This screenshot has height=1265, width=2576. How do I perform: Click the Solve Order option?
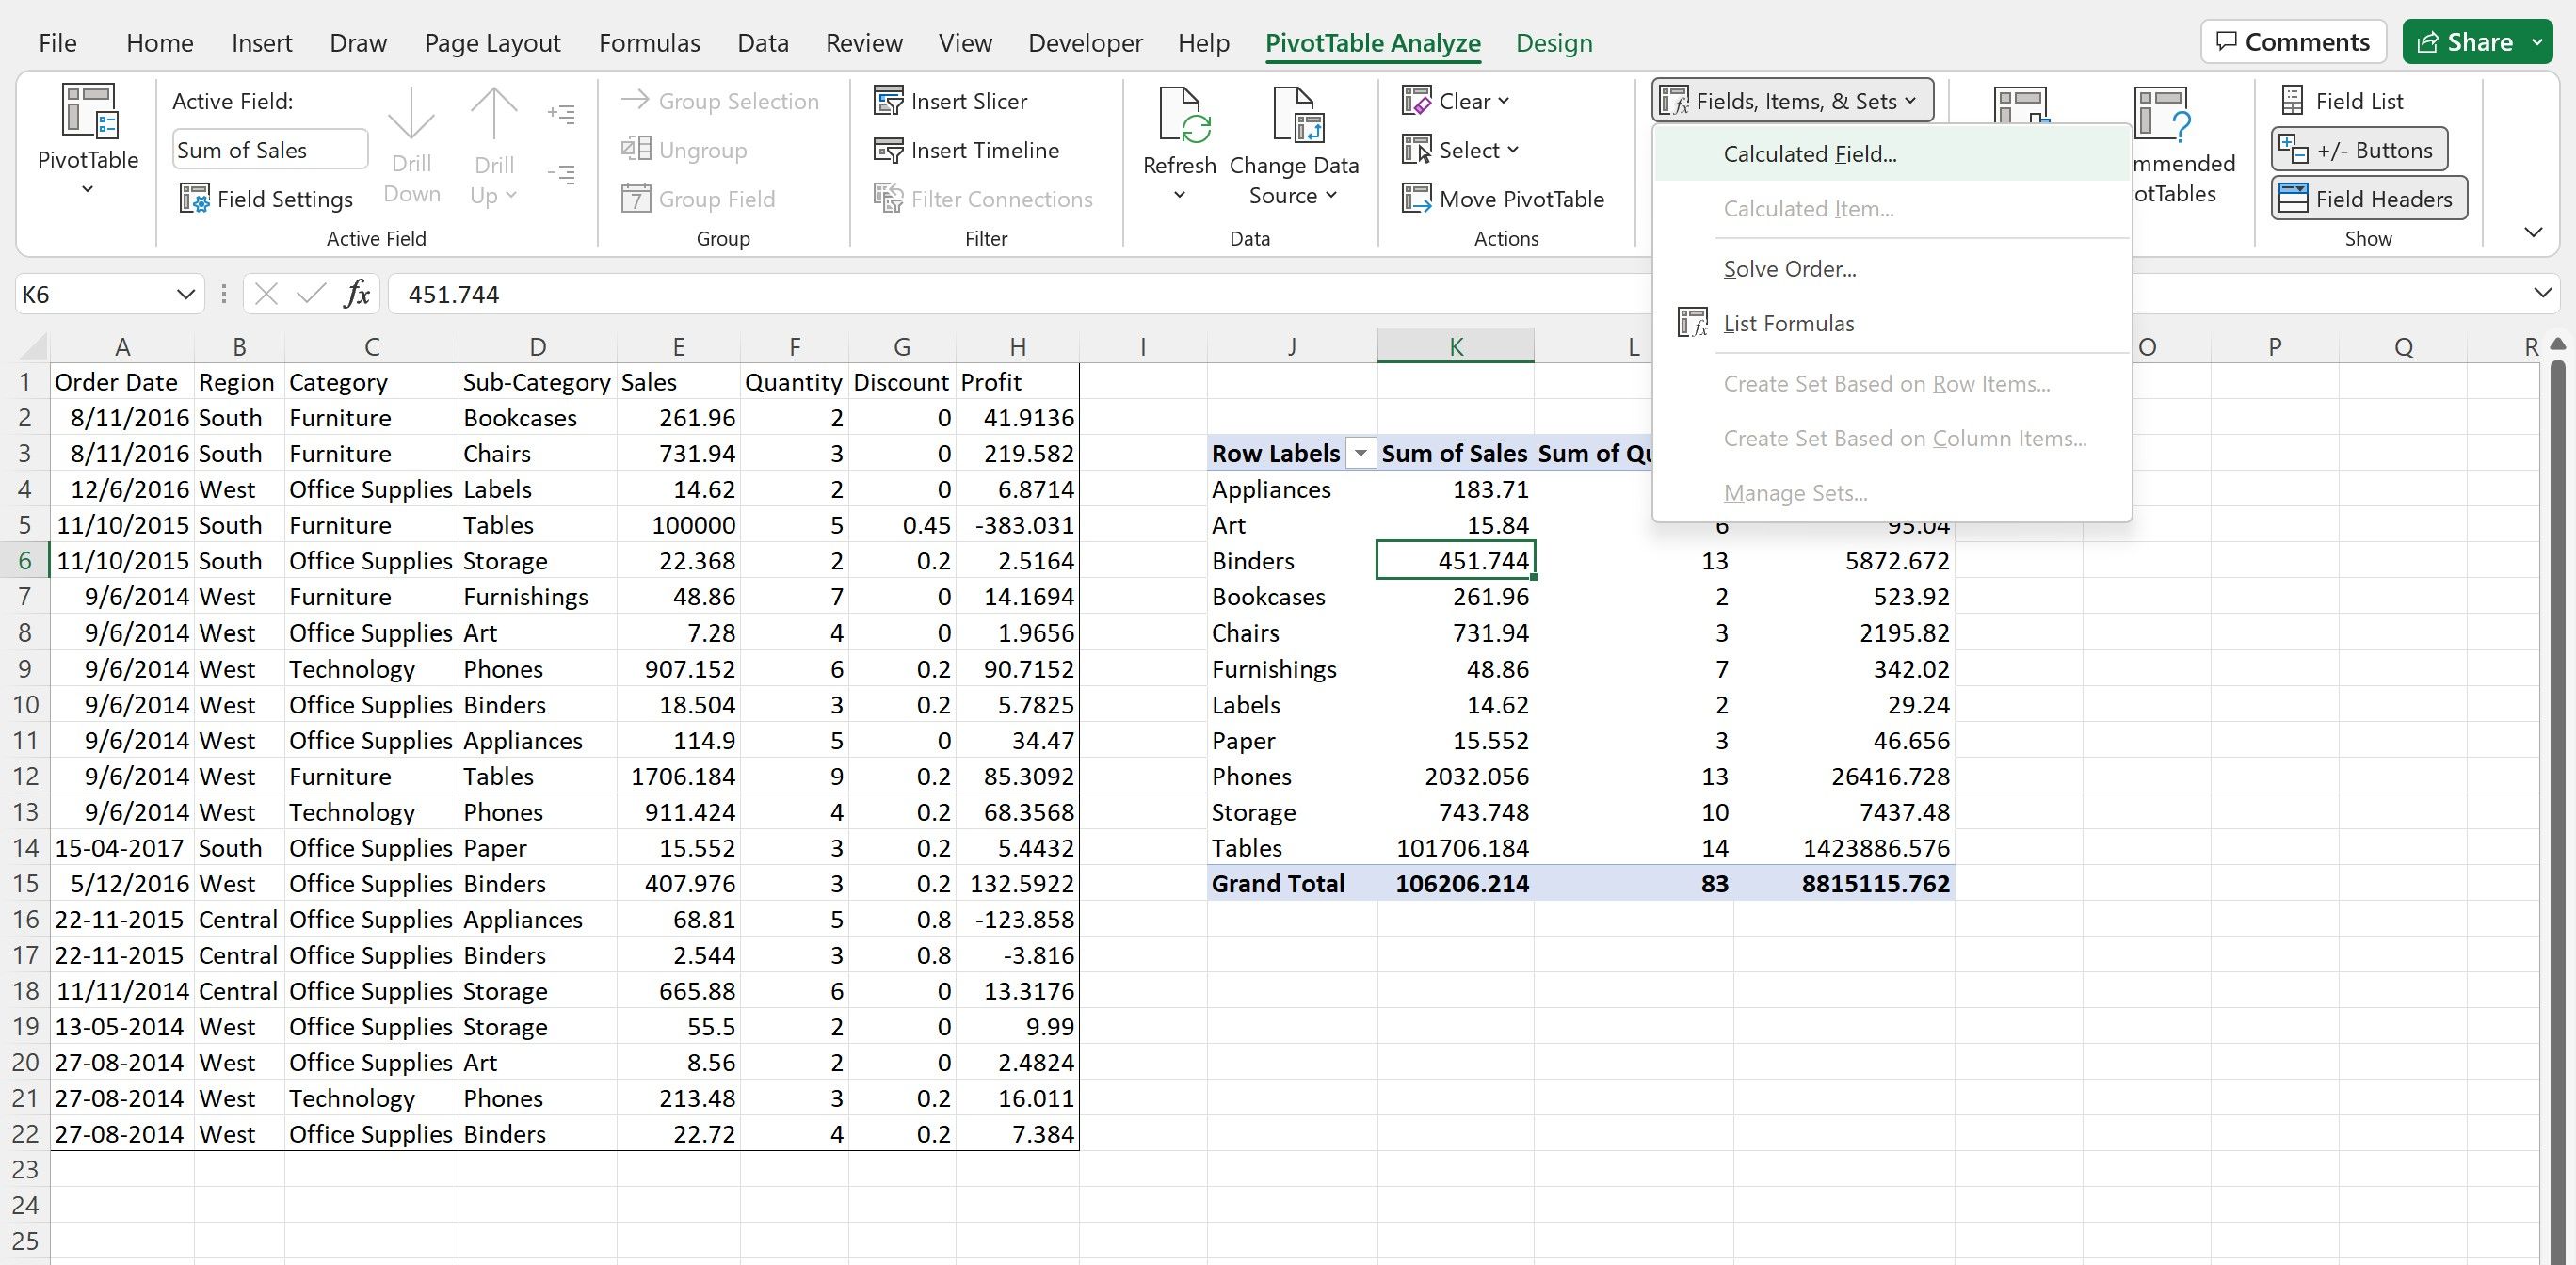[x=1789, y=268]
